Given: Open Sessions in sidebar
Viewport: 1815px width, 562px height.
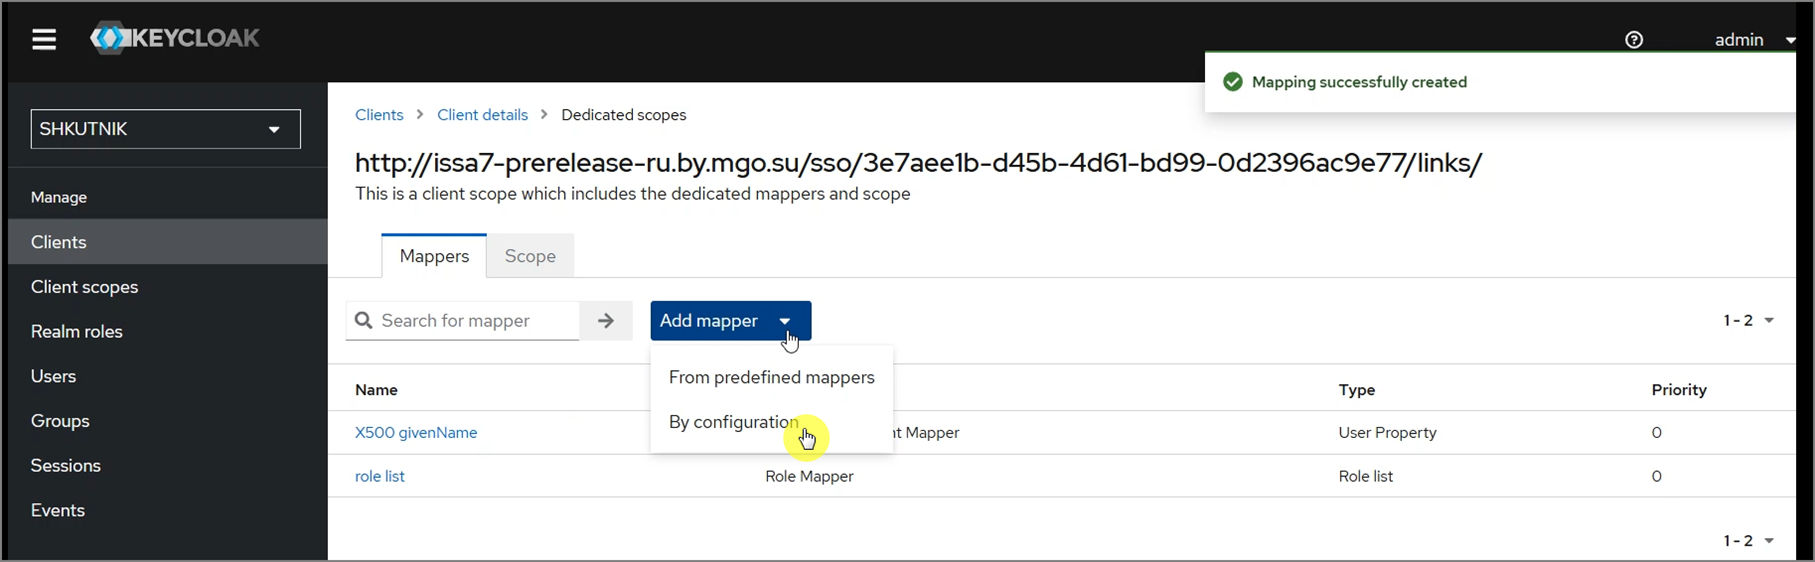Looking at the screenshot, I should (168, 466).
